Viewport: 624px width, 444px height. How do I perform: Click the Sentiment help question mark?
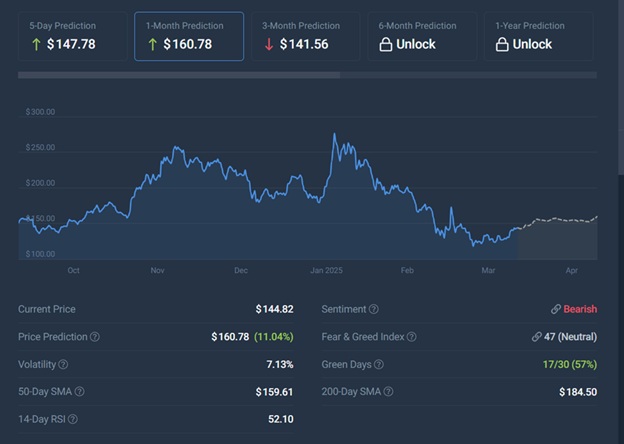point(374,310)
